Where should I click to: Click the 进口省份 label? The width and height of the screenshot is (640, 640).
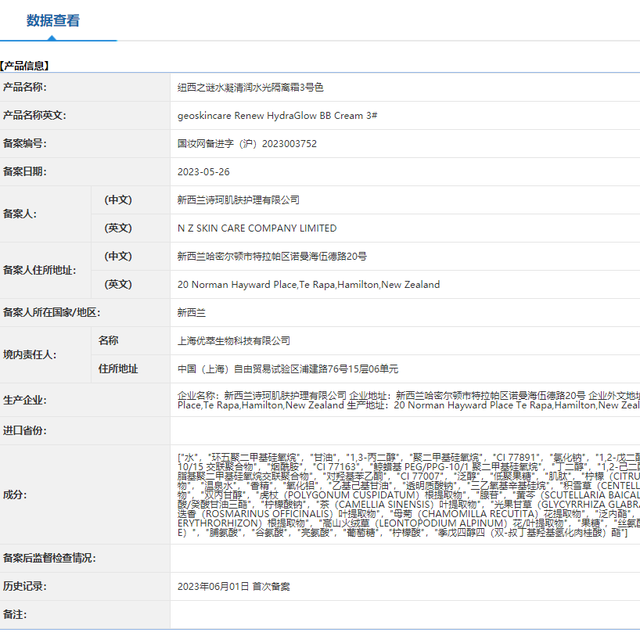24,431
